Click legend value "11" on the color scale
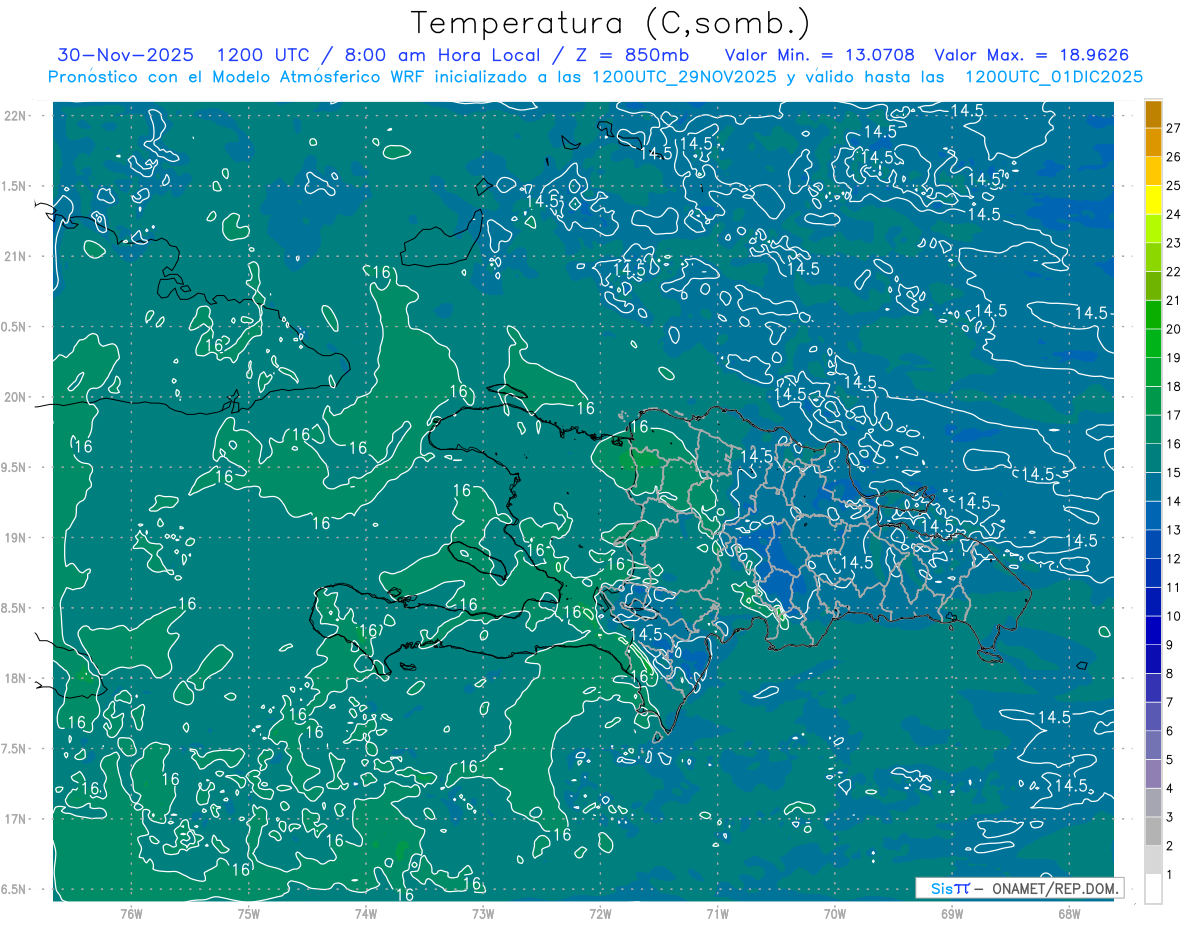Viewport: 1200px width, 927px height. point(1174,587)
